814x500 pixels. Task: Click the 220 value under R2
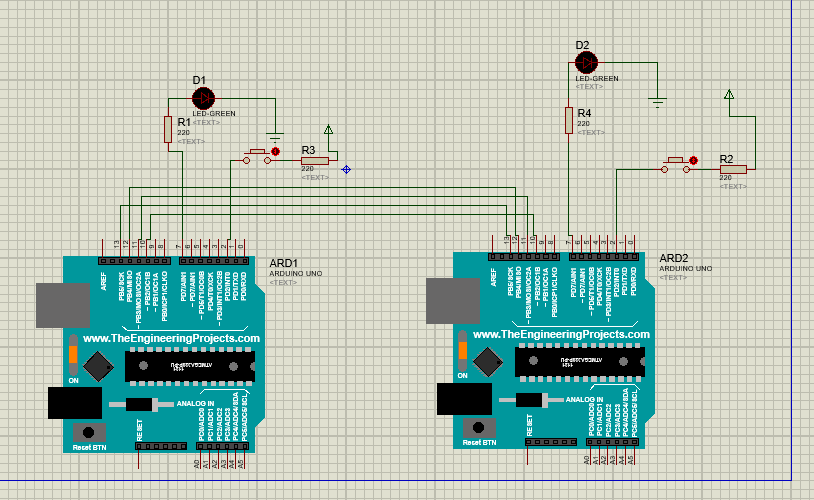pyautogui.click(x=726, y=178)
